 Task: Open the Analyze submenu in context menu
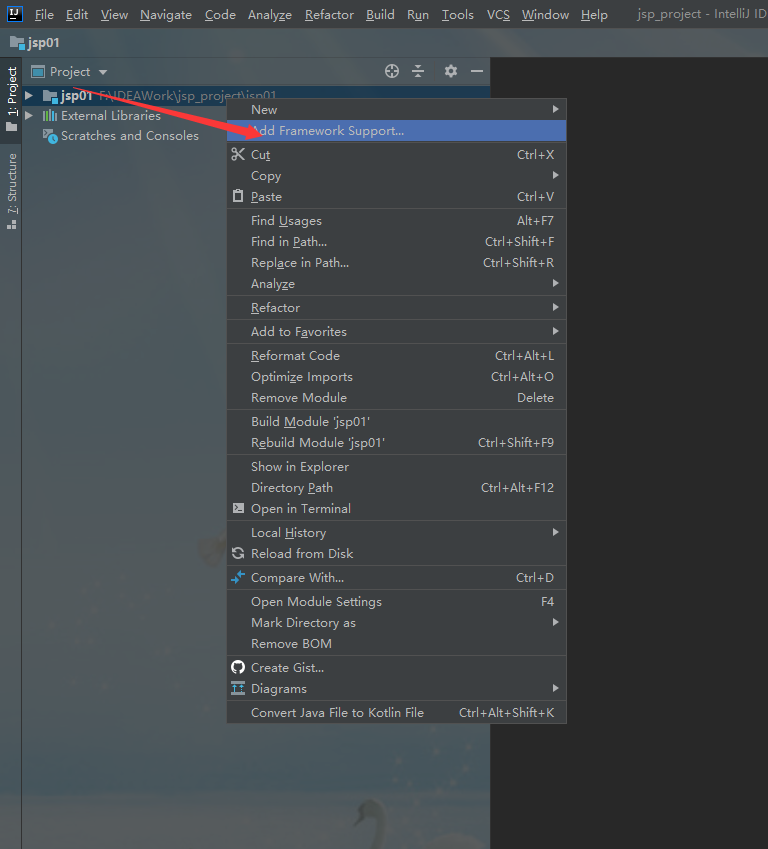(396, 284)
